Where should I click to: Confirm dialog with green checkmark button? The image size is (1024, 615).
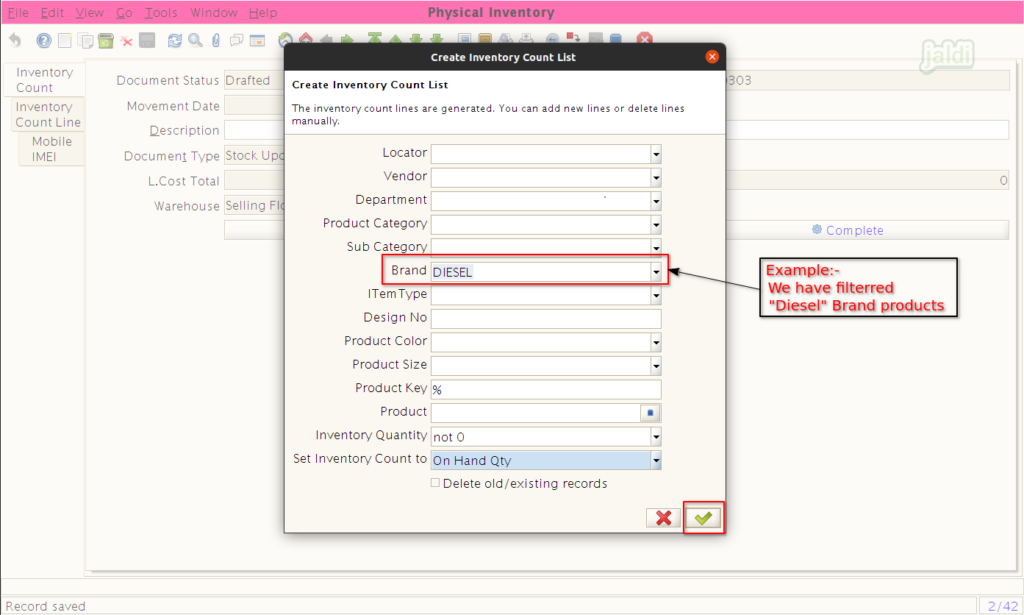[703, 518]
